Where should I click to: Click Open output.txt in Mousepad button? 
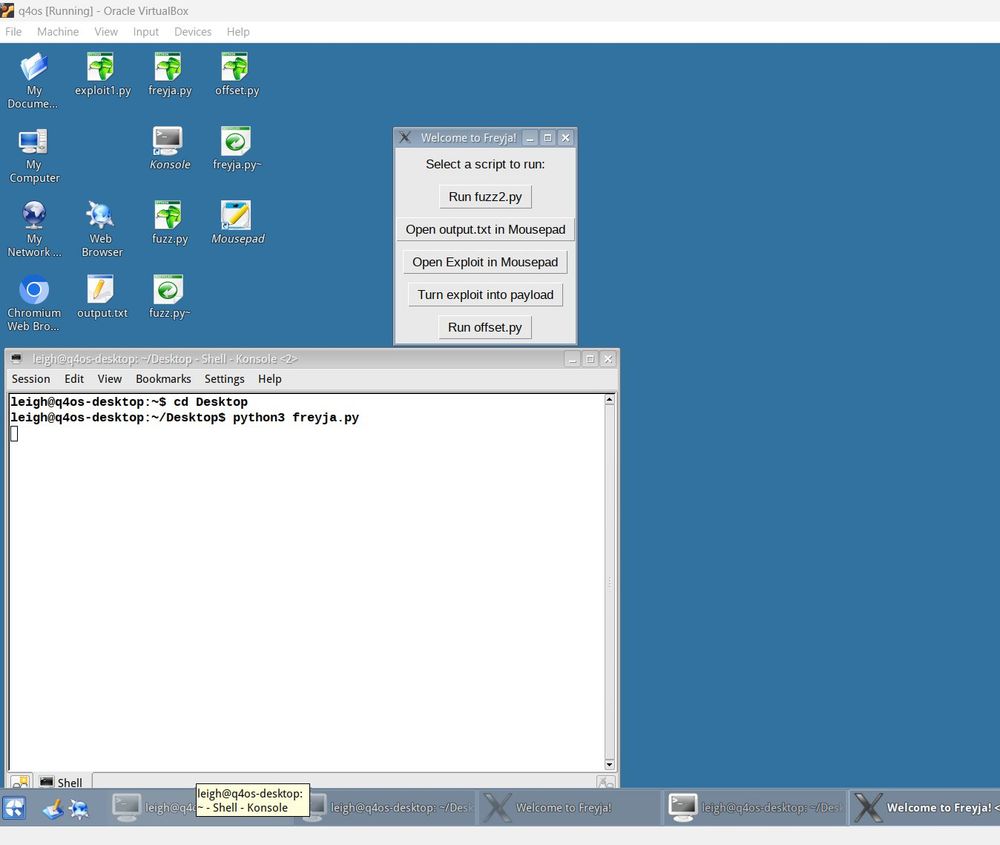click(x=485, y=229)
